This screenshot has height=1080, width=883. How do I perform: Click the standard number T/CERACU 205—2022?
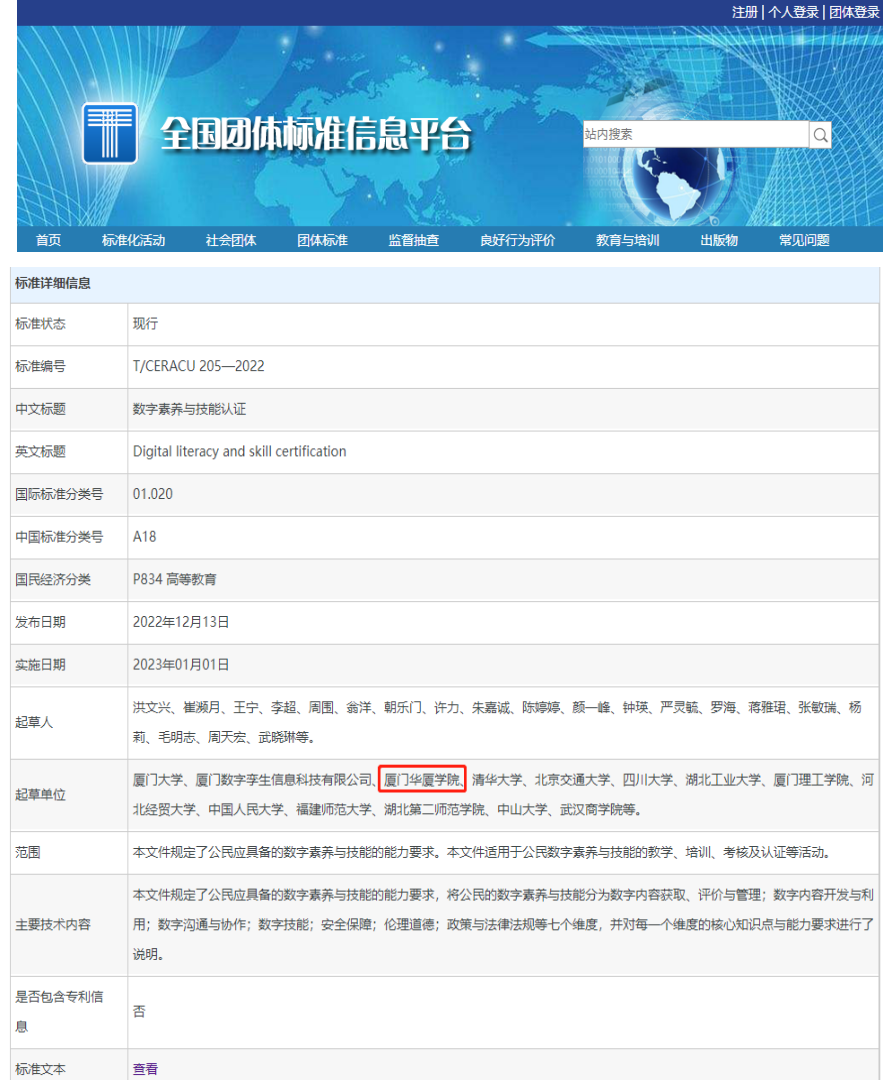point(198,366)
